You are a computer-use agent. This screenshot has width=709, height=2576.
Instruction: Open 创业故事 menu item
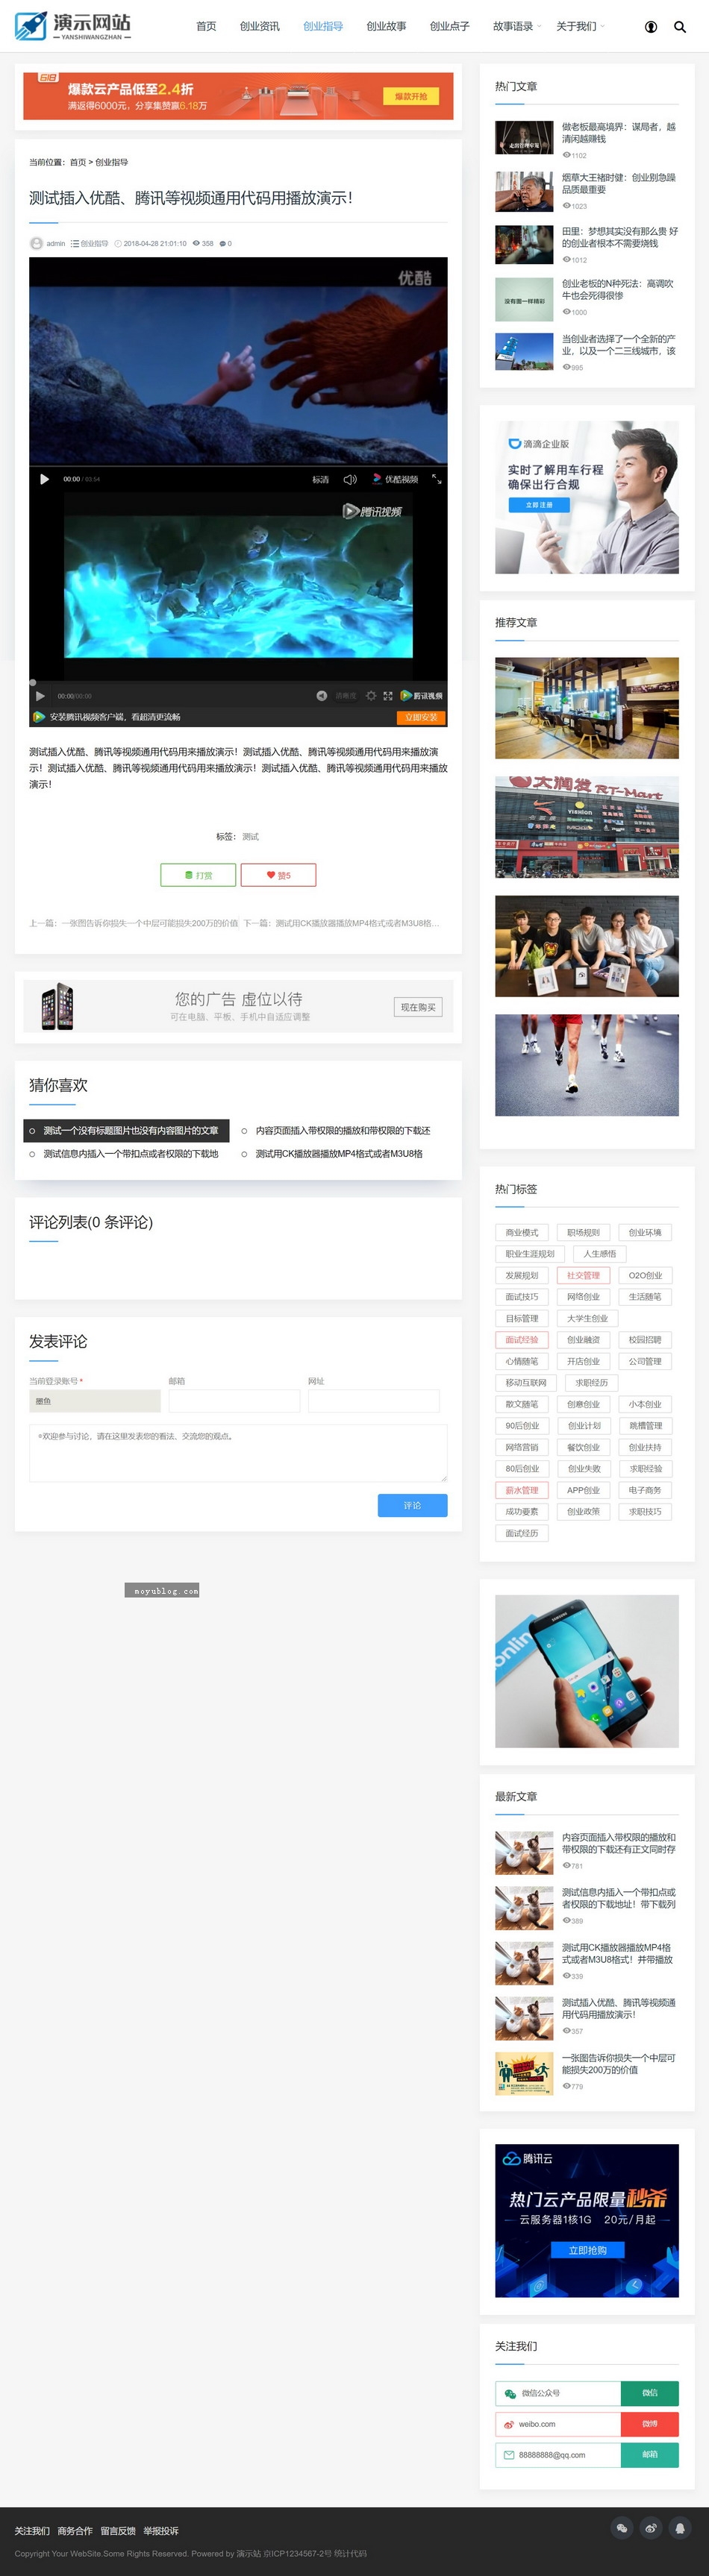[386, 26]
